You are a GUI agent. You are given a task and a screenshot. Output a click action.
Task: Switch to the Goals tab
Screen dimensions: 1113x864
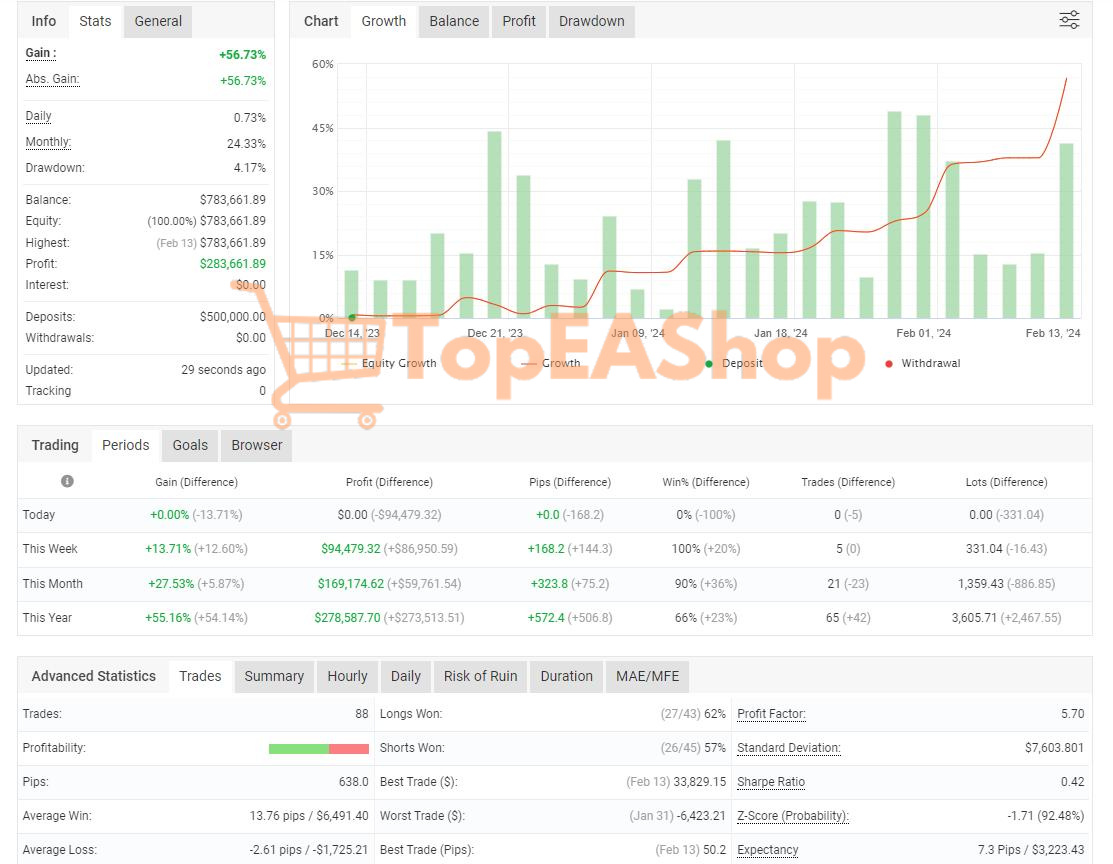point(190,445)
